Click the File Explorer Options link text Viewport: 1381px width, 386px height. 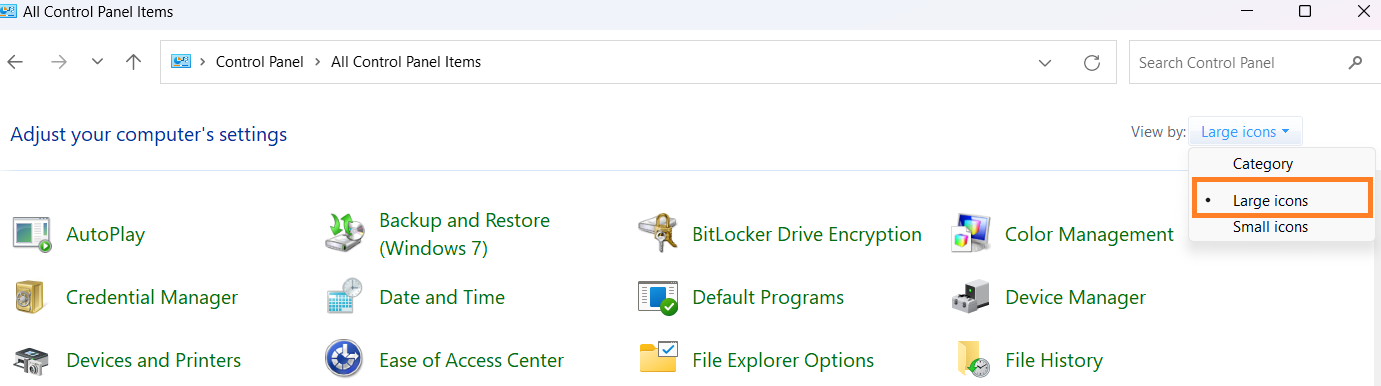coord(783,360)
